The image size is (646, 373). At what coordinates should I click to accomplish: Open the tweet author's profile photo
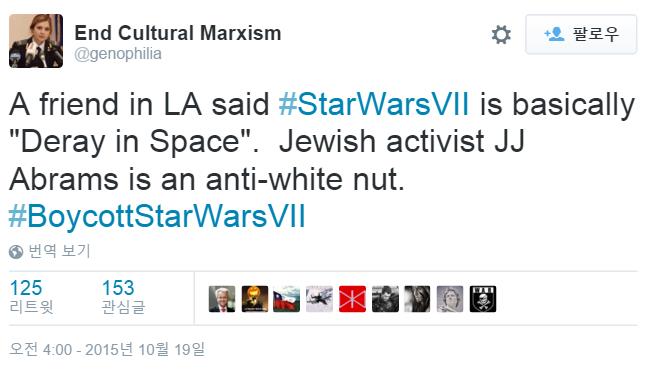(36, 41)
